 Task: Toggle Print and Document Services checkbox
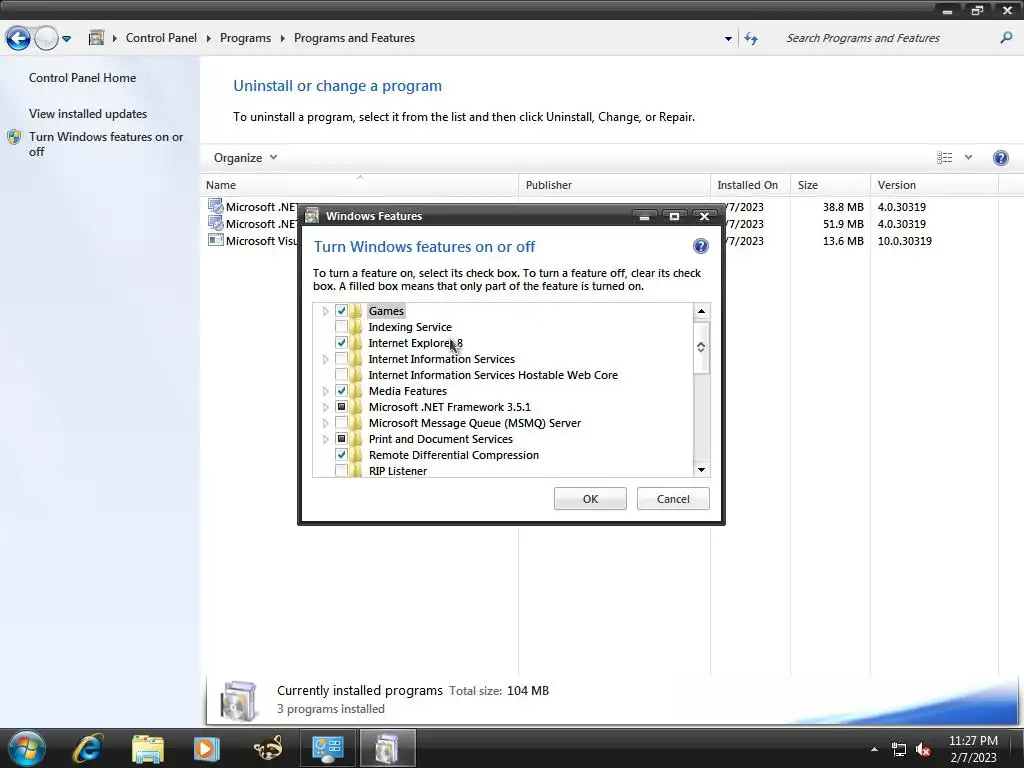pos(341,439)
